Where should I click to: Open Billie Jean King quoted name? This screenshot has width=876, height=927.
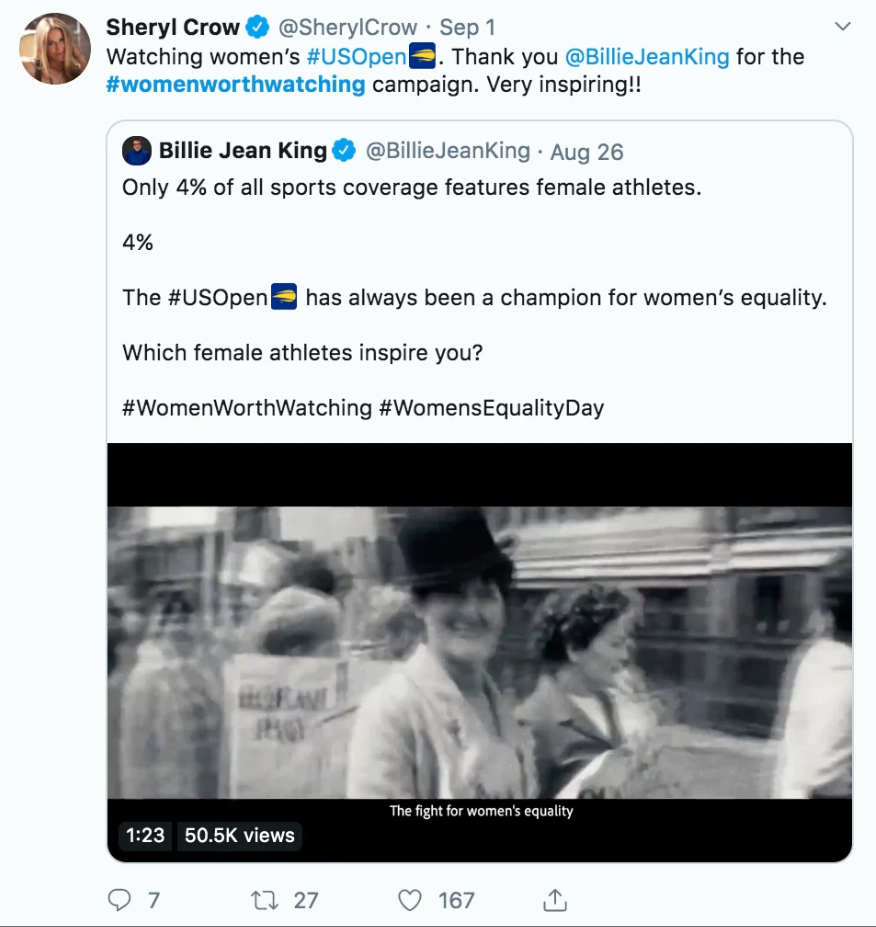243,151
